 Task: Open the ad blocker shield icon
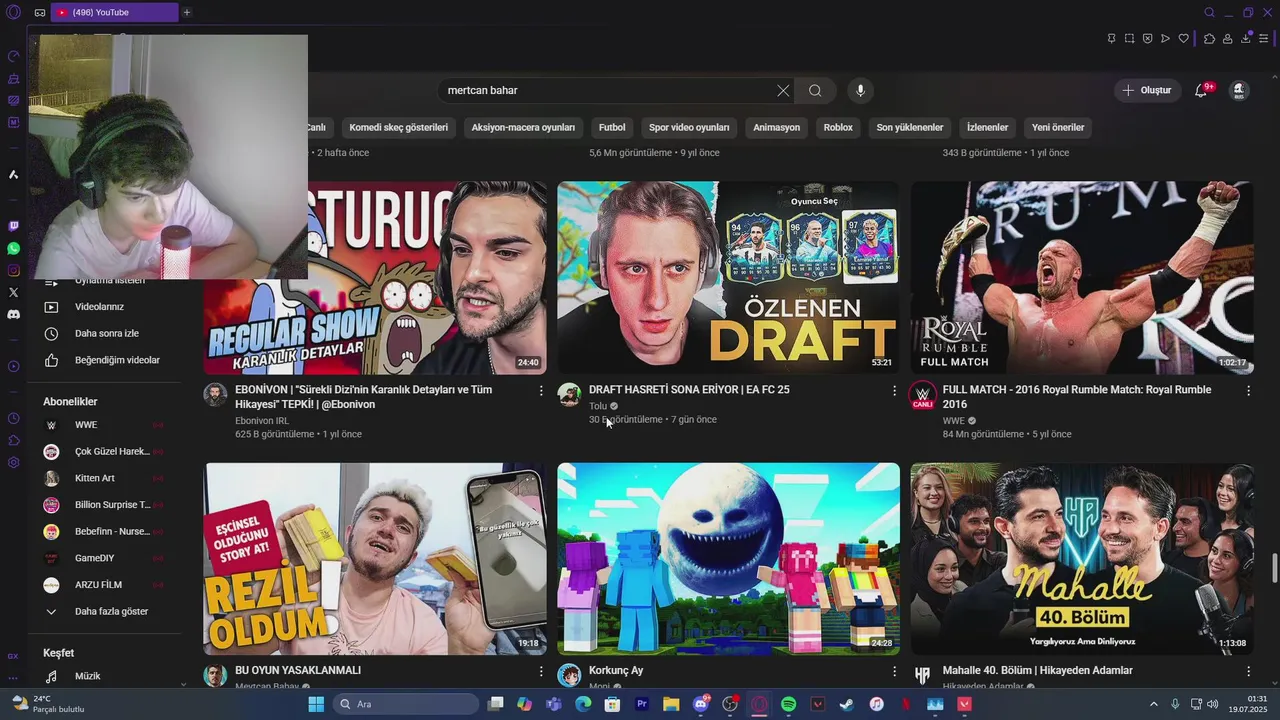(1147, 39)
